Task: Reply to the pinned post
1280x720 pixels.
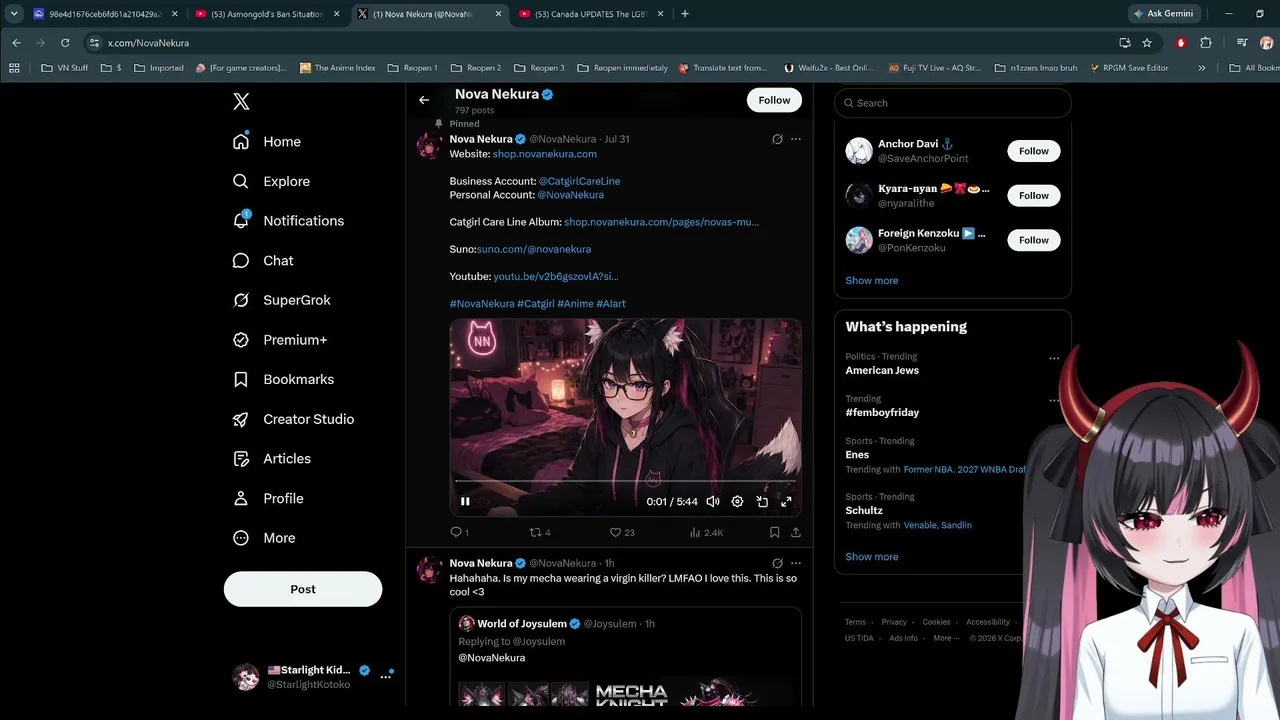Action: (x=459, y=533)
